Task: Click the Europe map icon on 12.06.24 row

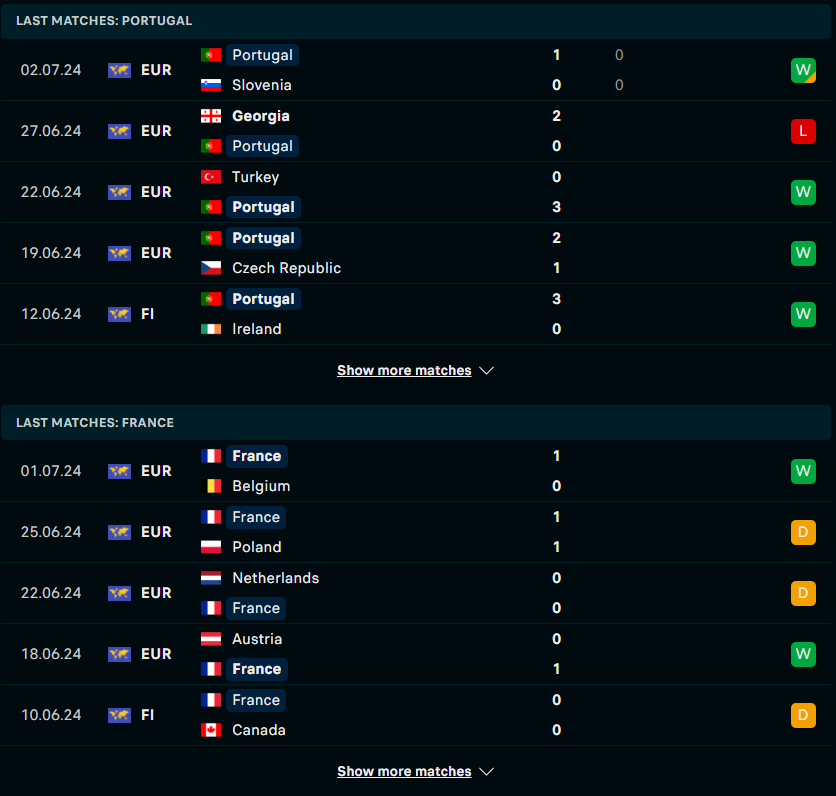Action: pyautogui.click(x=119, y=314)
